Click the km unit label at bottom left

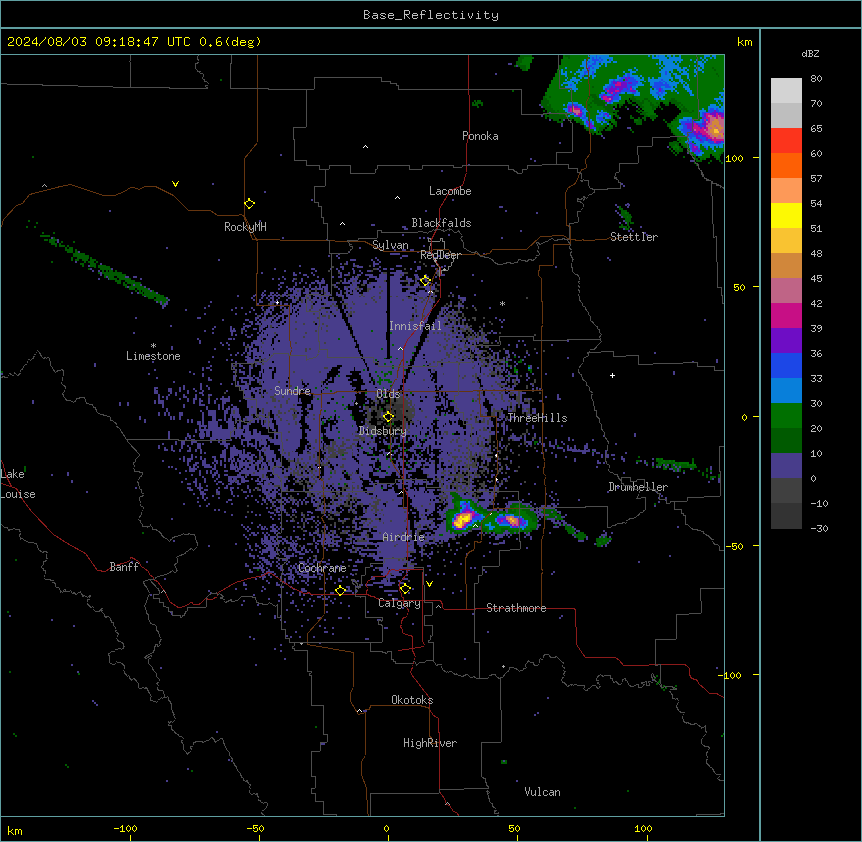[x=15, y=831]
